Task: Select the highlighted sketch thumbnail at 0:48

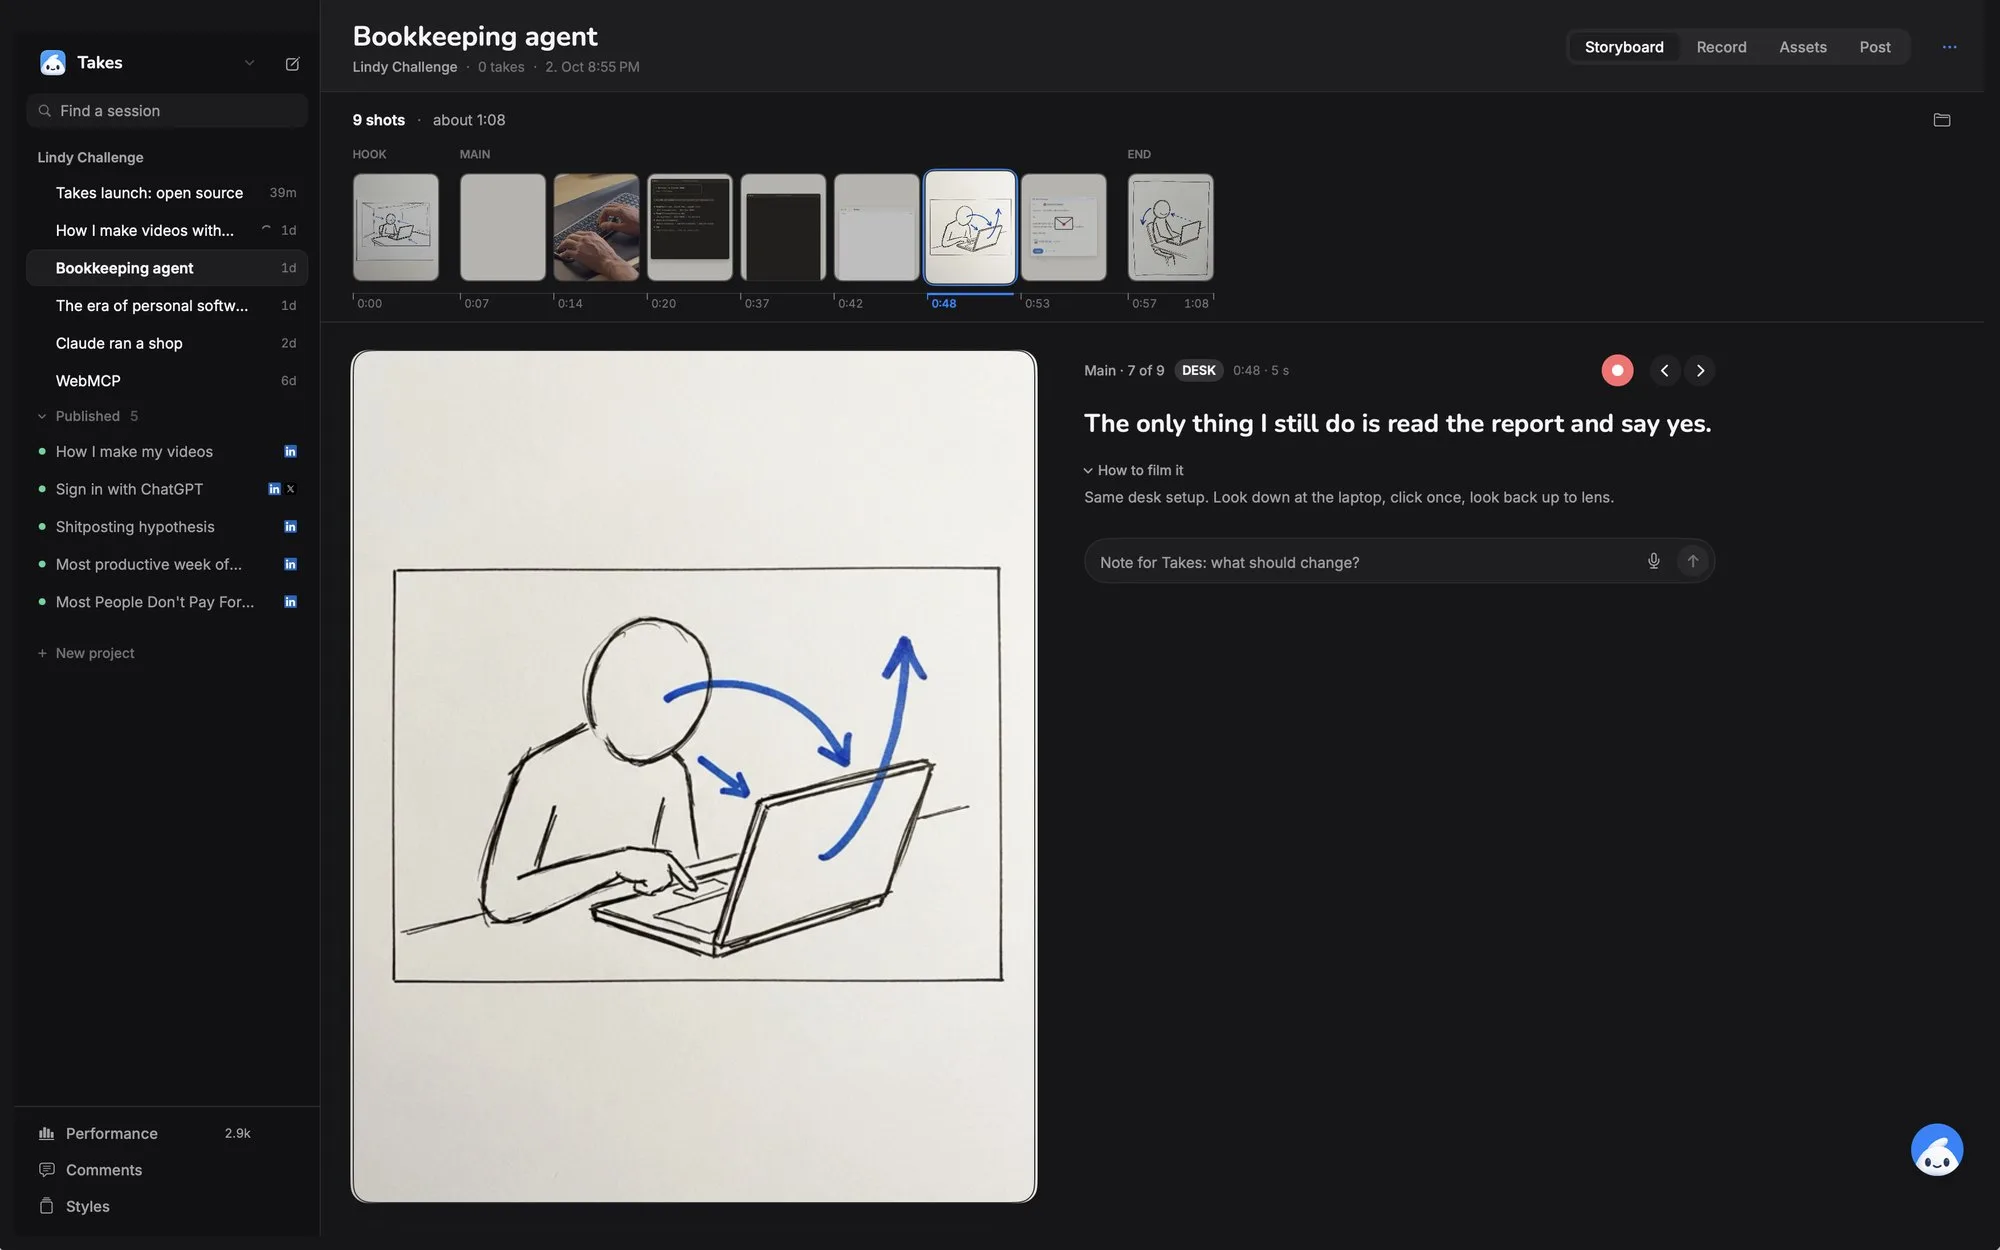Action: (970, 227)
